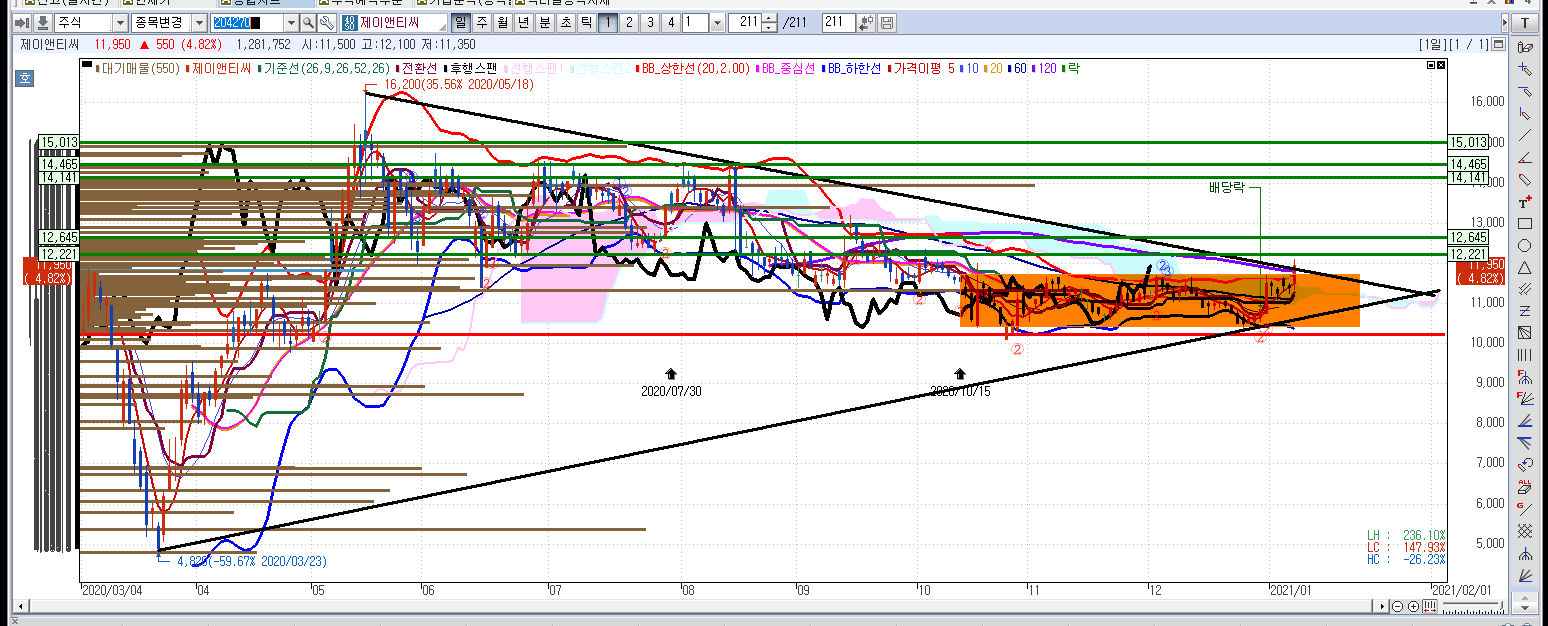This screenshot has height=626, width=1548.
Task: Close the chart pane with small X
Action: pos(1441,64)
